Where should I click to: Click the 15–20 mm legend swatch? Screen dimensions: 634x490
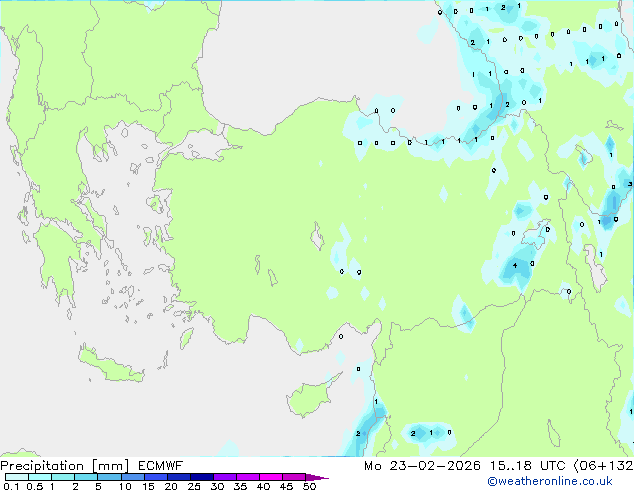pos(155,477)
